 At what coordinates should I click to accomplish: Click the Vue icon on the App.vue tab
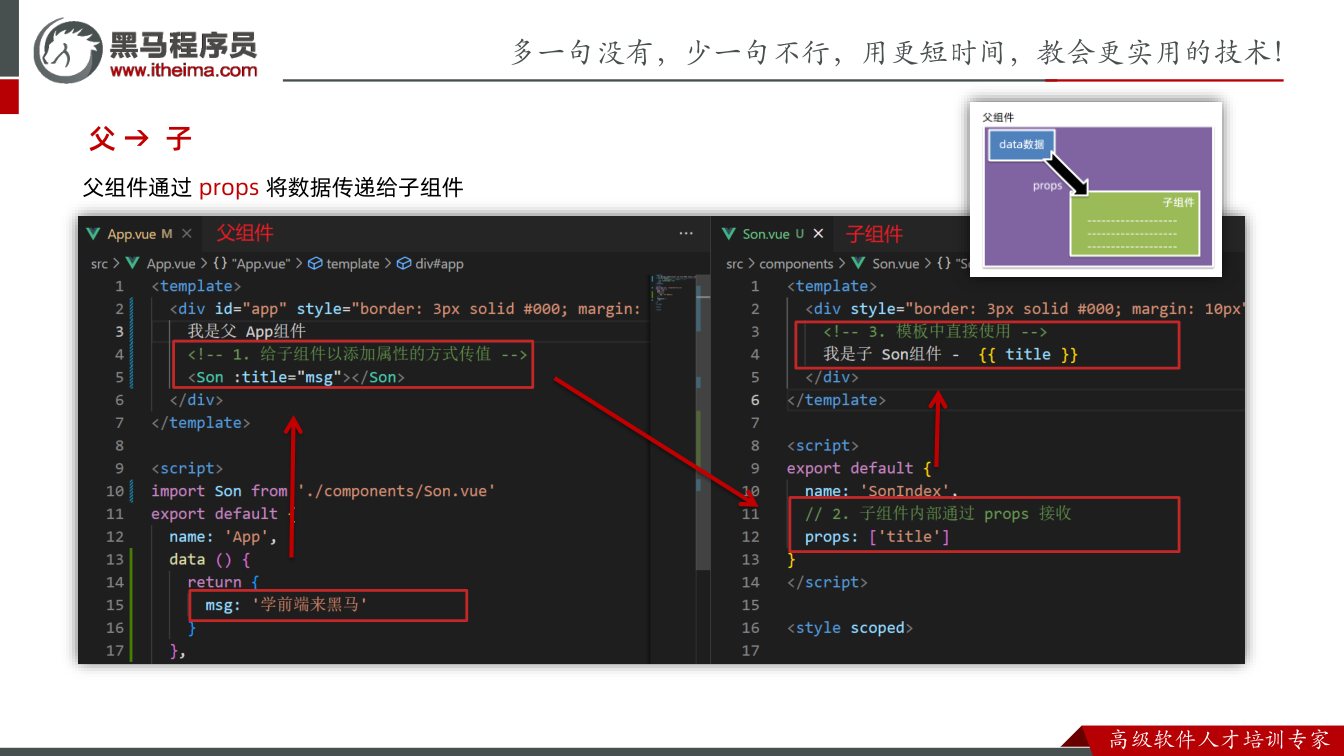tap(93, 234)
